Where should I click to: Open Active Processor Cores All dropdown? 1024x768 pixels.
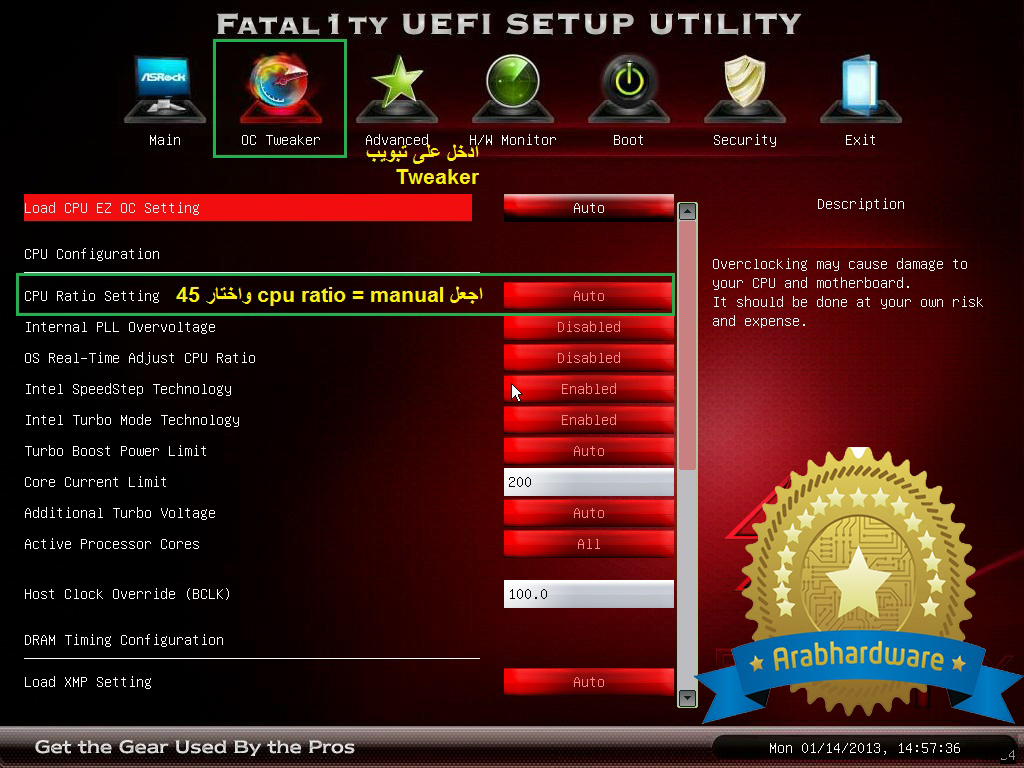click(588, 544)
